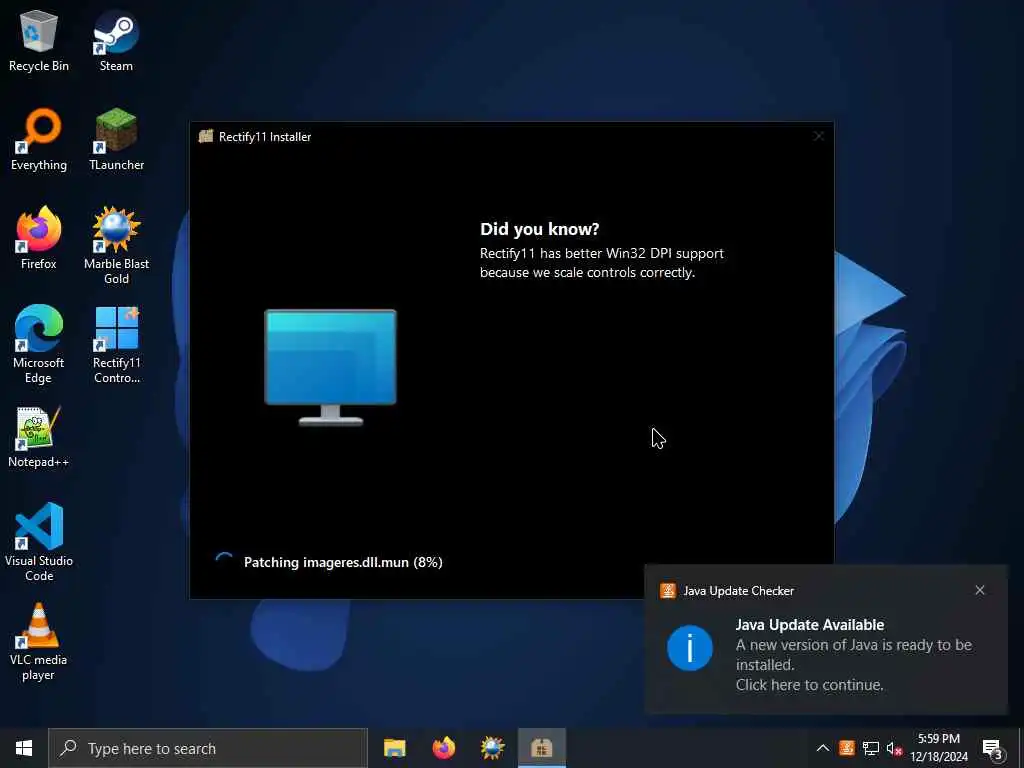This screenshot has height=768, width=1024.
Task: Click the Win32 DPI support tip text
Action: pyautogui.click(x=601, y=263)
